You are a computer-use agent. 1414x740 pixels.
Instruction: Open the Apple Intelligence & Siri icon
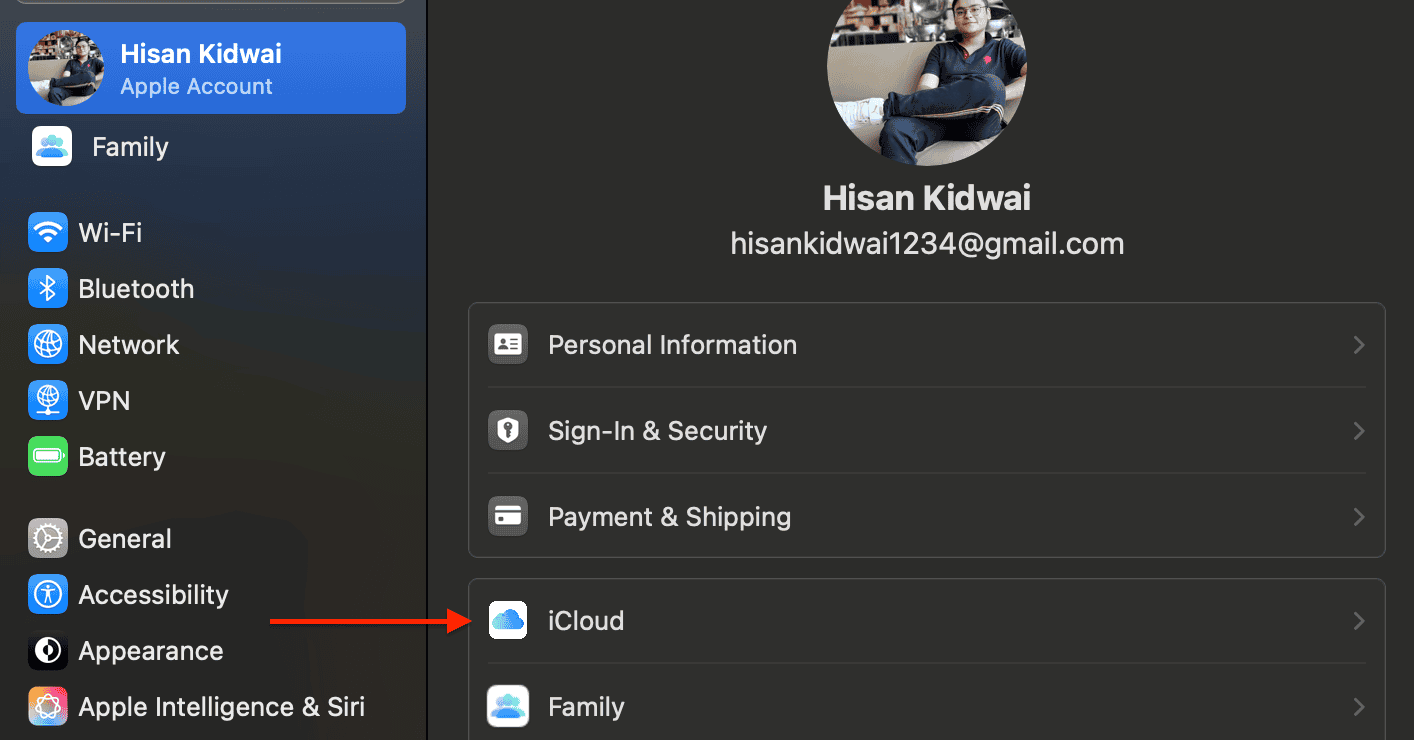pyautogui.click(x=48, y=707)
